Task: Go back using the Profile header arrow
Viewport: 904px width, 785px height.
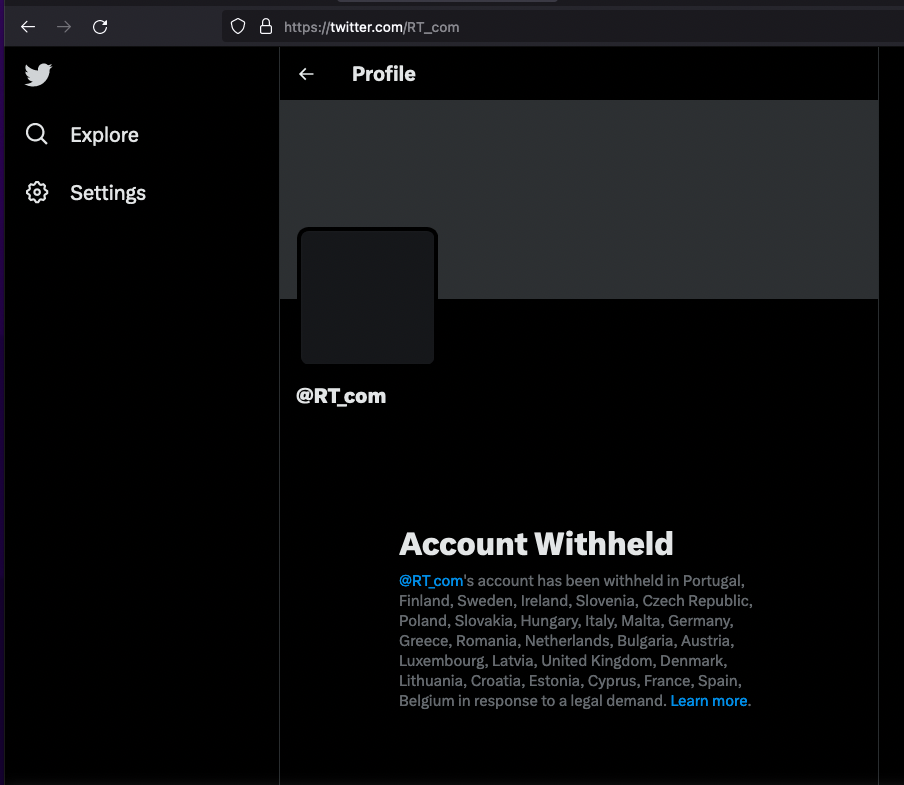Action: [x=306, y=74]
